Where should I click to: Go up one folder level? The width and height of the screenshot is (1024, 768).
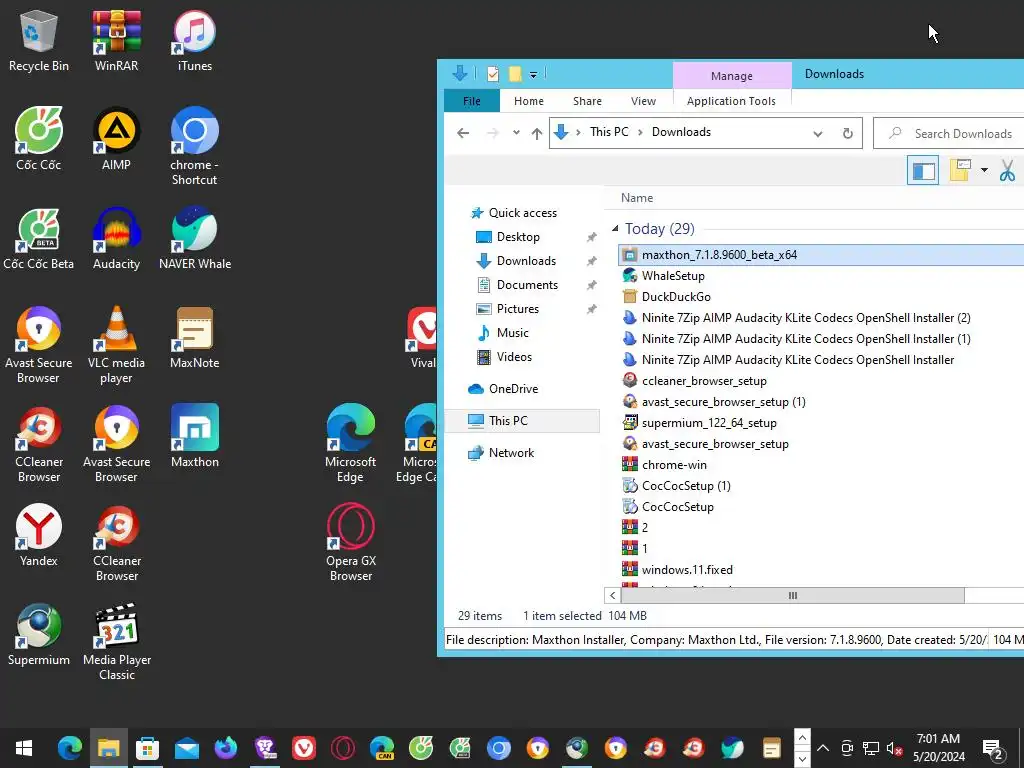(537, 133)
